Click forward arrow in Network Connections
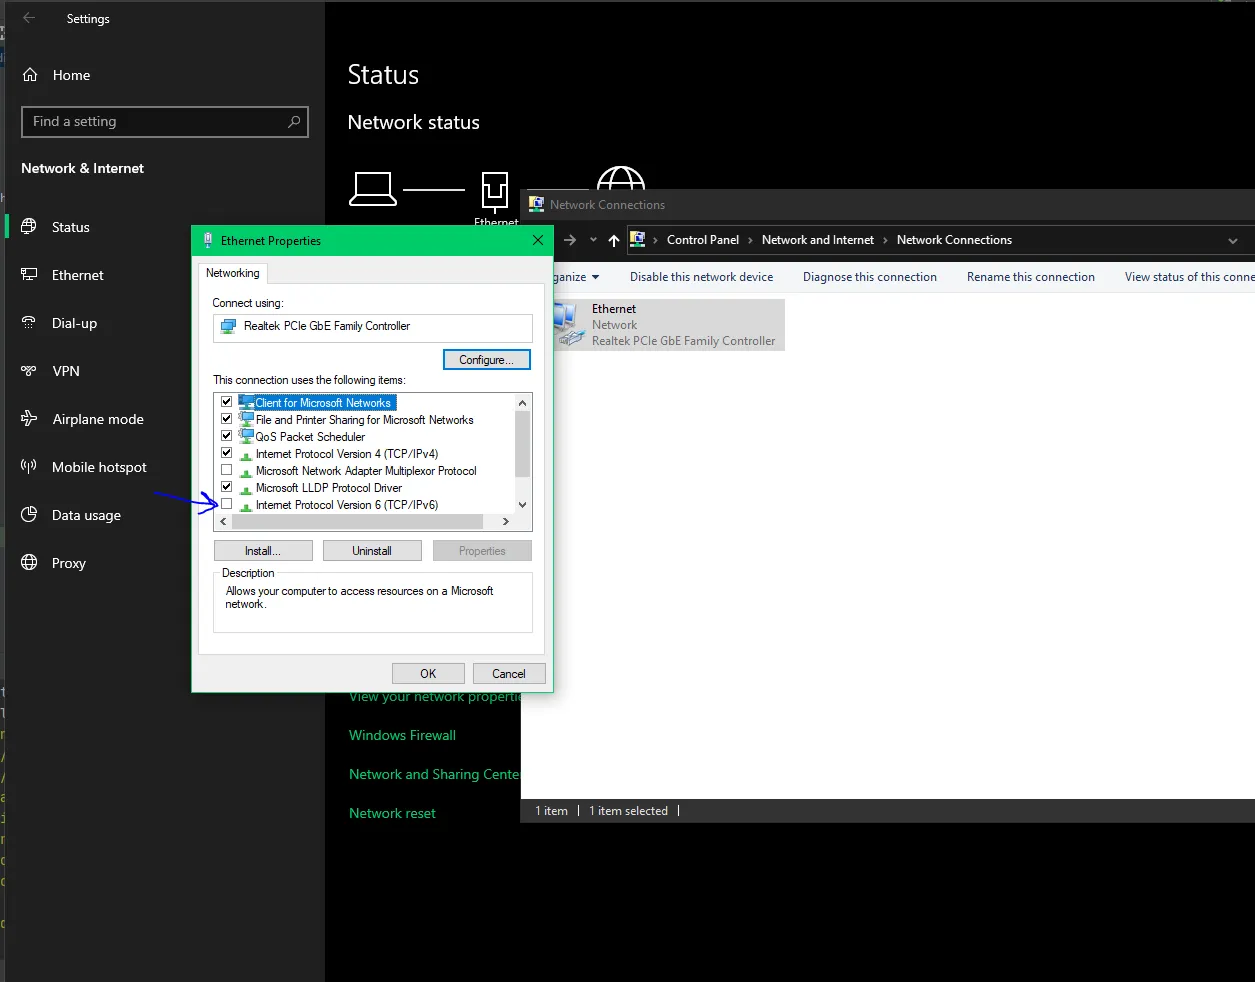 (x=570, y=240)
